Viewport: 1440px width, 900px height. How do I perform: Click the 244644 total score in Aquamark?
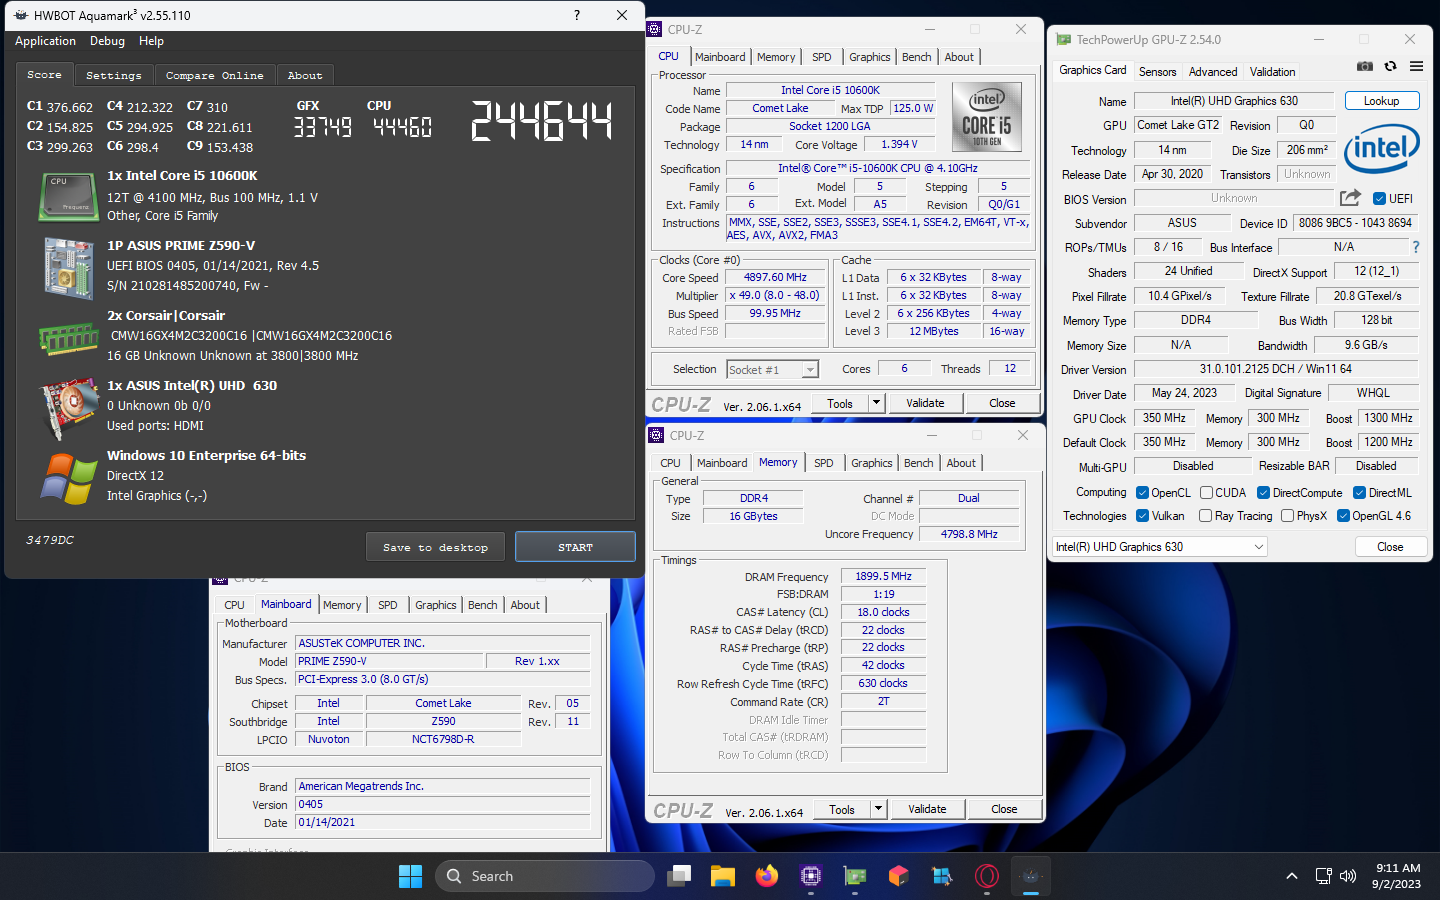click(x=541, y=122)
